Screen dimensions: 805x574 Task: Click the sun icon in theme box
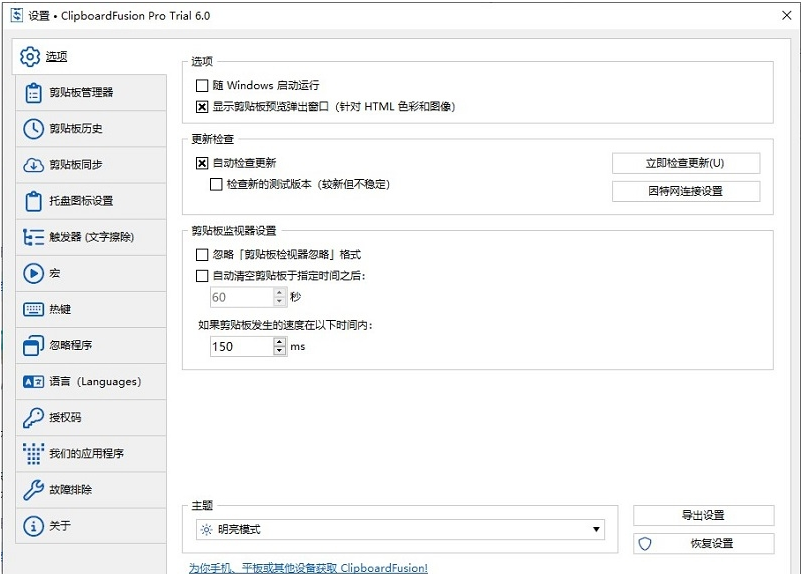pyautogui.click(x=206, y=529)
